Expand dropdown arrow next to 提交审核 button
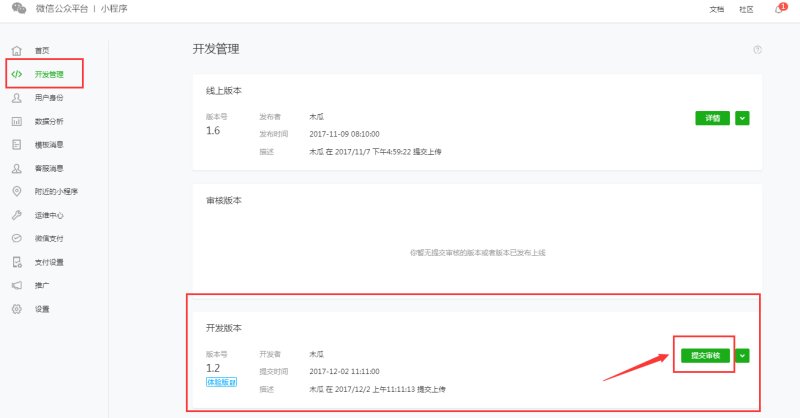Image resolution: width=800 pixels, height=418 pixels. 742,354
